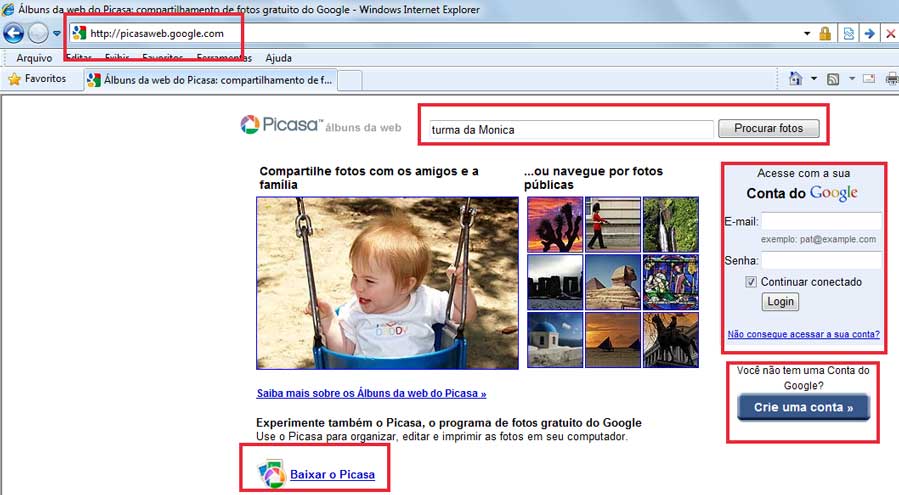This screenshot has width=899, height=495.
Task: Click the E-mail input field
Action: (x=821, y=221)
